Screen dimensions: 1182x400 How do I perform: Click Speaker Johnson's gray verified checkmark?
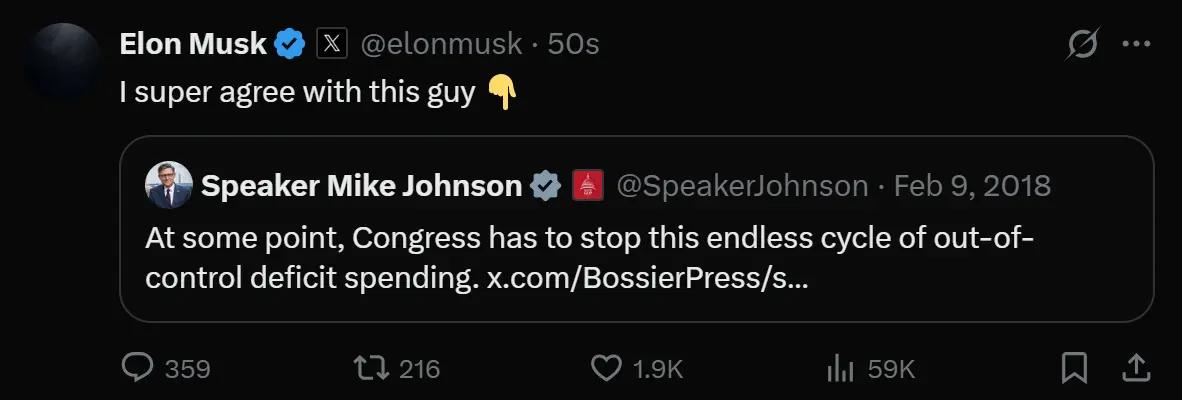(545, 186)
